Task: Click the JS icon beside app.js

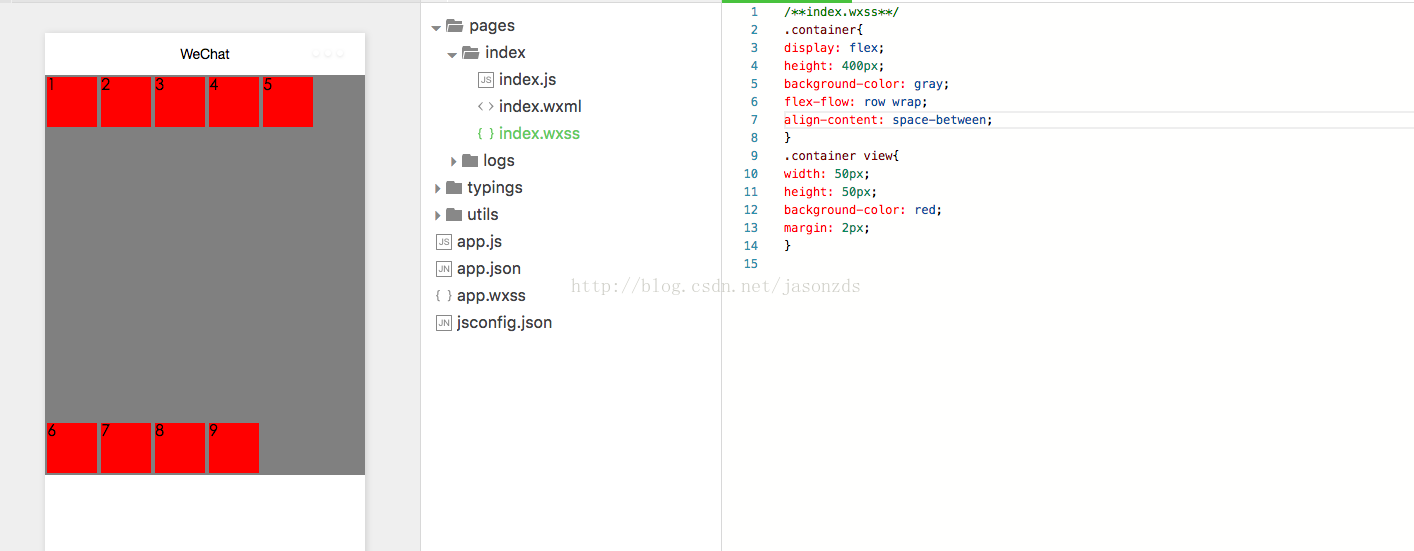Action: tap(444, 242)
